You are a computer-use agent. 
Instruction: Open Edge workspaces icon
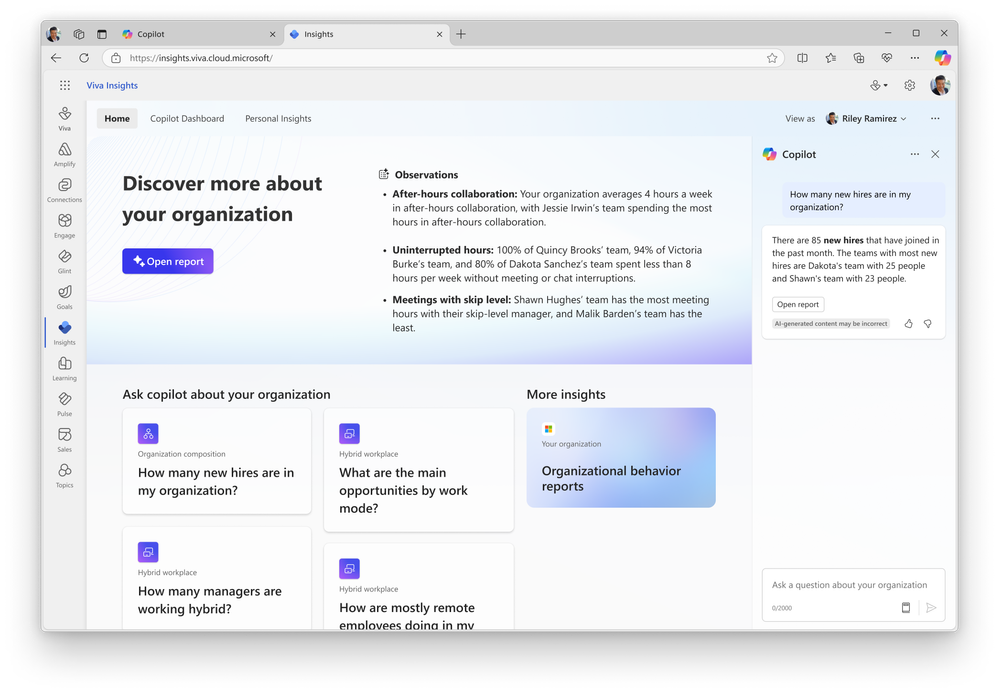click(x=79, y=34)
